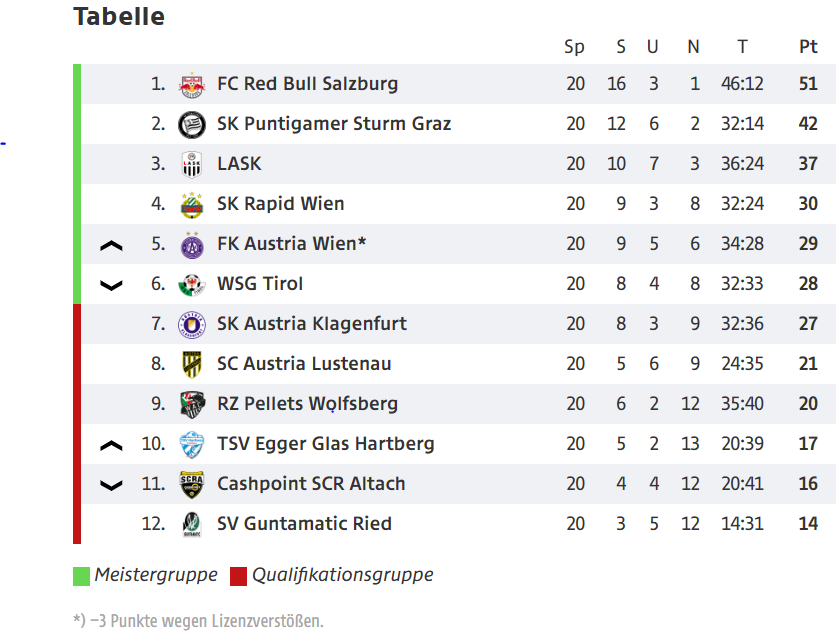
Task: Click the Sp column header
Action: [574, 47]
